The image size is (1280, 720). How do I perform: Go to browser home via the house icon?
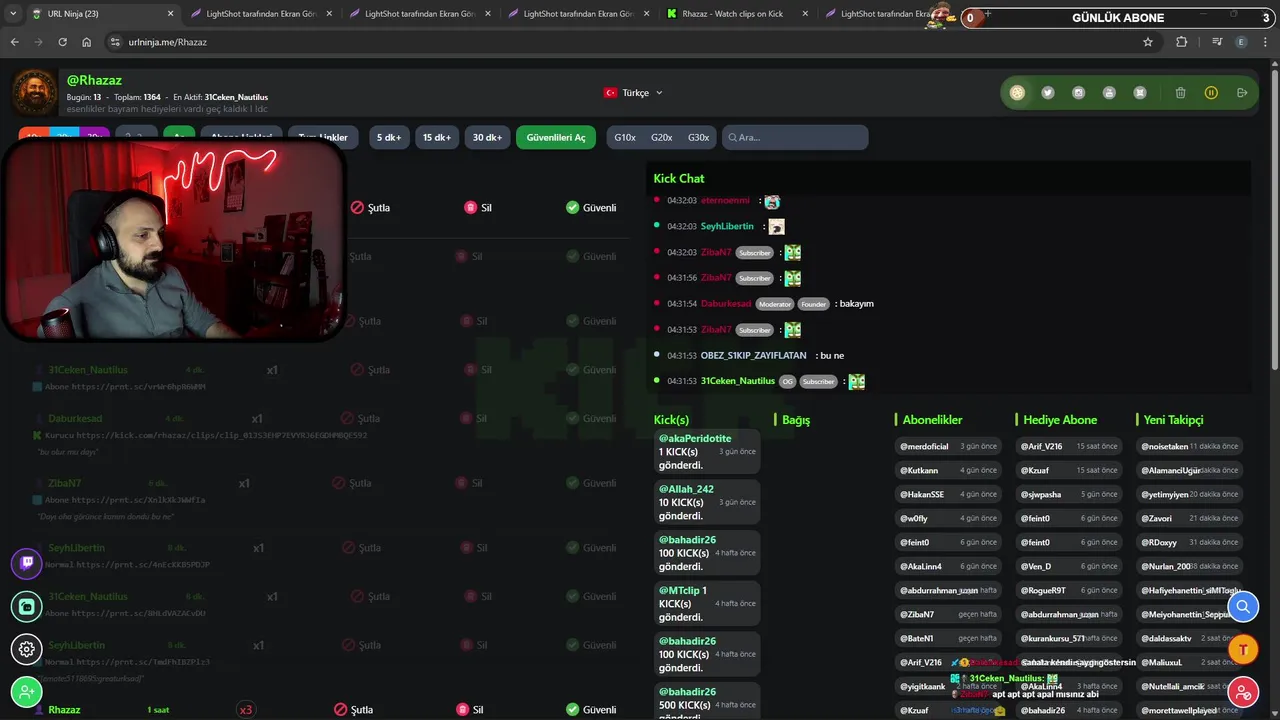click(x=87, y=42)
